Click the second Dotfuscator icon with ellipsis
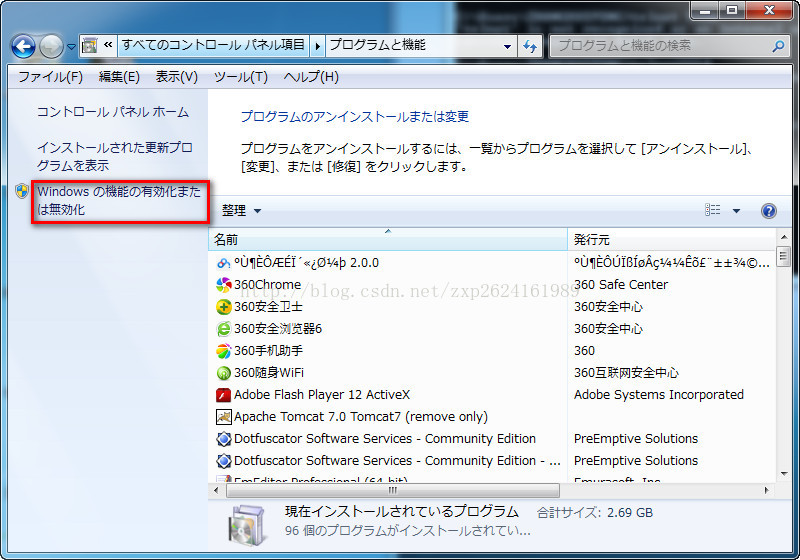Image resolution: width=800 pixels, height=560 pixels. [x=223, y=461]
